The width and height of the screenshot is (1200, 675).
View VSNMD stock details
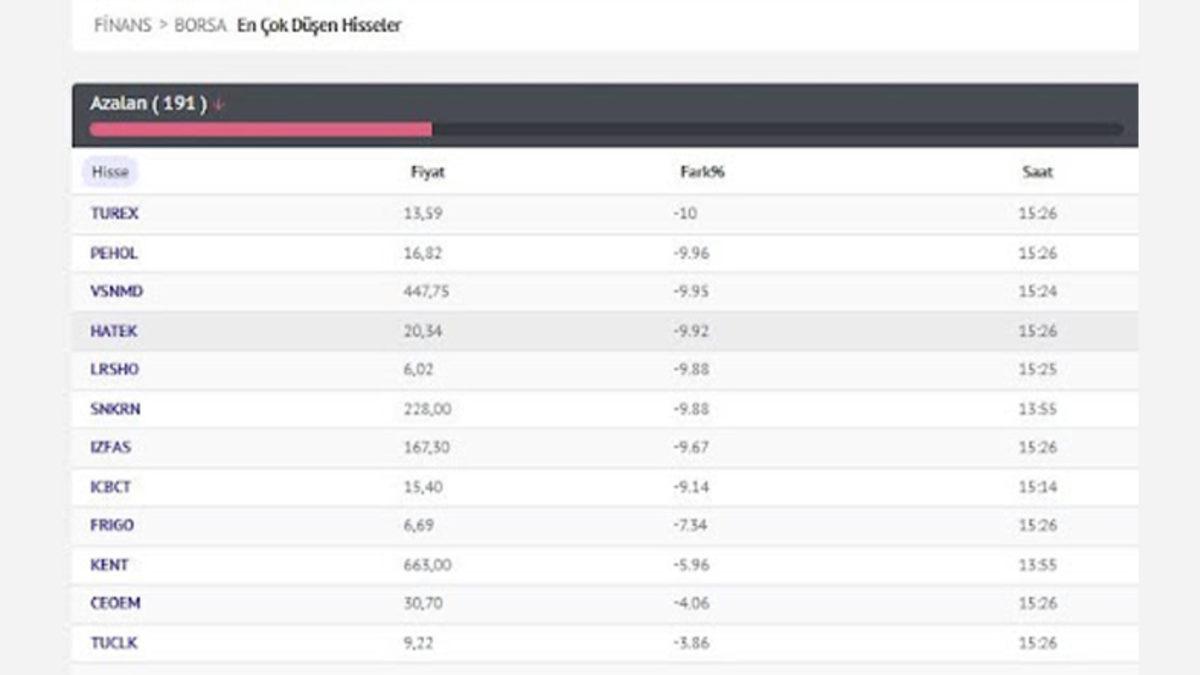click(115, 291)
